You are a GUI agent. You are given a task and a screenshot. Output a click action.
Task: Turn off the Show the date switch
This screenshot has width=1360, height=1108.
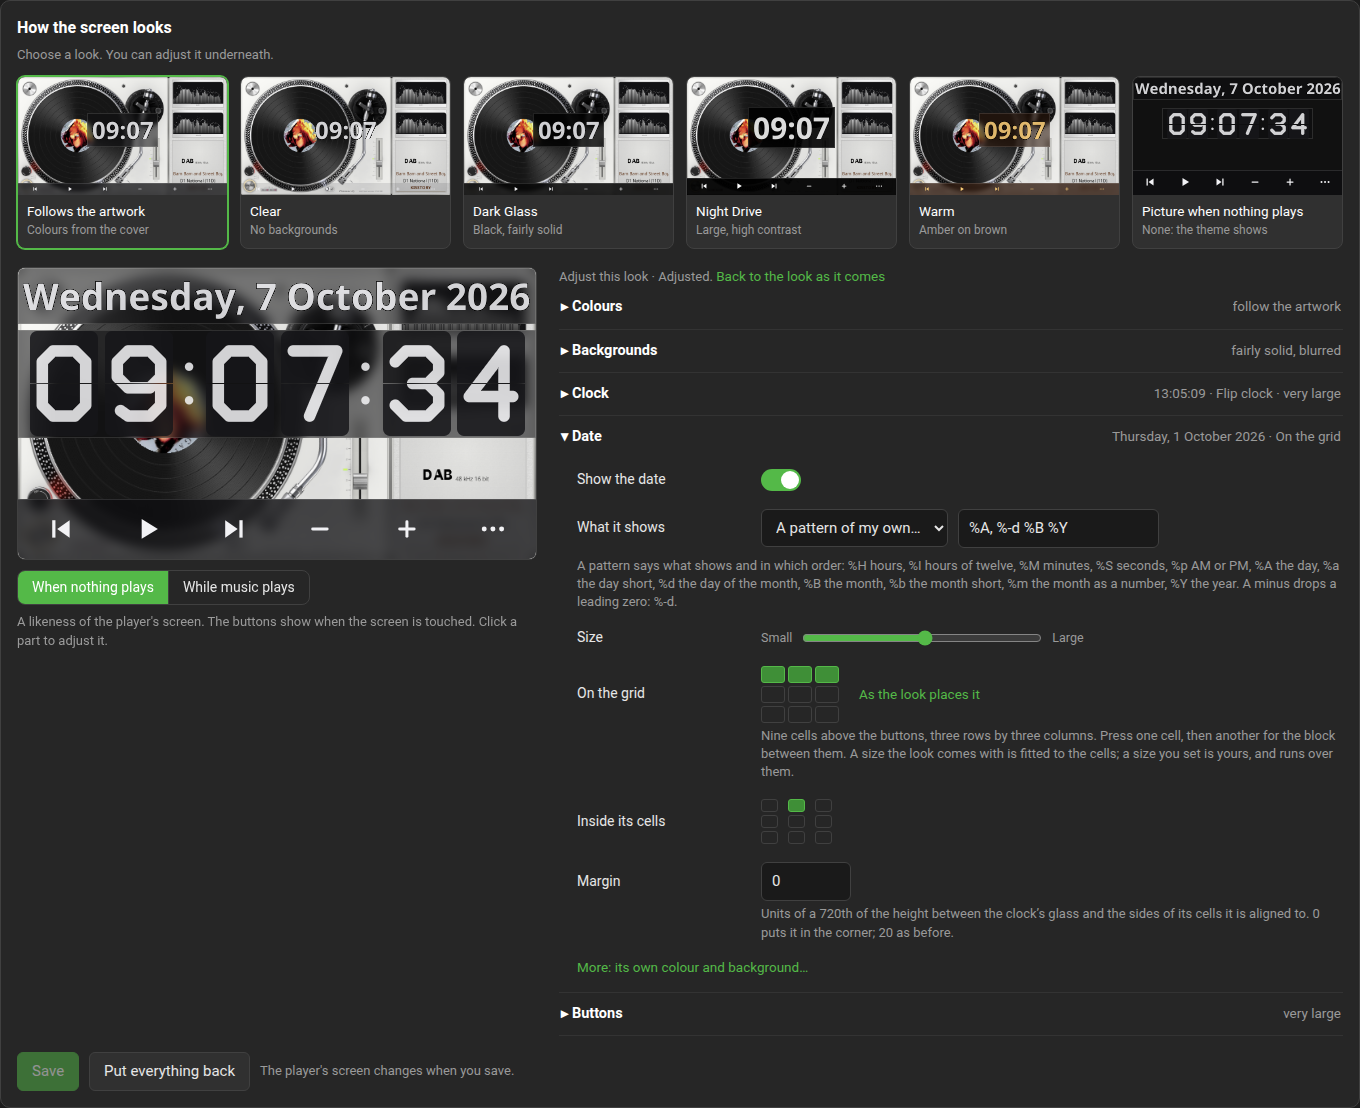(x=781, y=480)
